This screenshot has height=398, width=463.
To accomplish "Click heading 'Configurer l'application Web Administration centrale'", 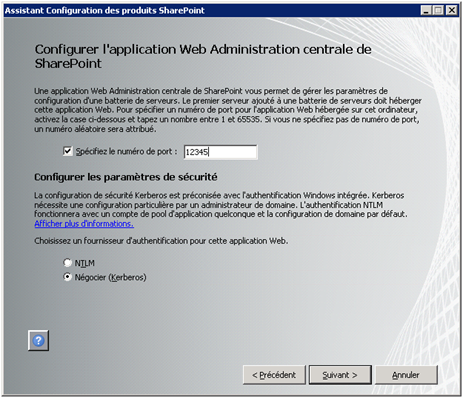I will pos(203,56).
